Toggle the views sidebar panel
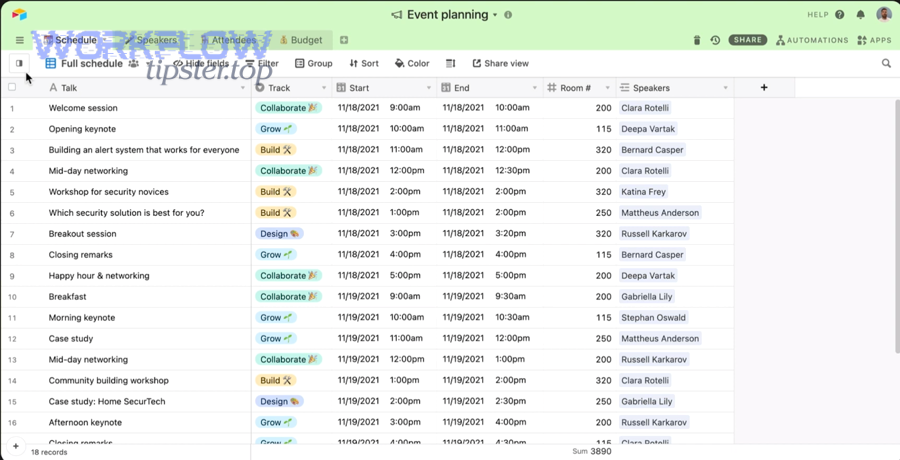Viewport: 900px width, 460px height. click(18, 63)
